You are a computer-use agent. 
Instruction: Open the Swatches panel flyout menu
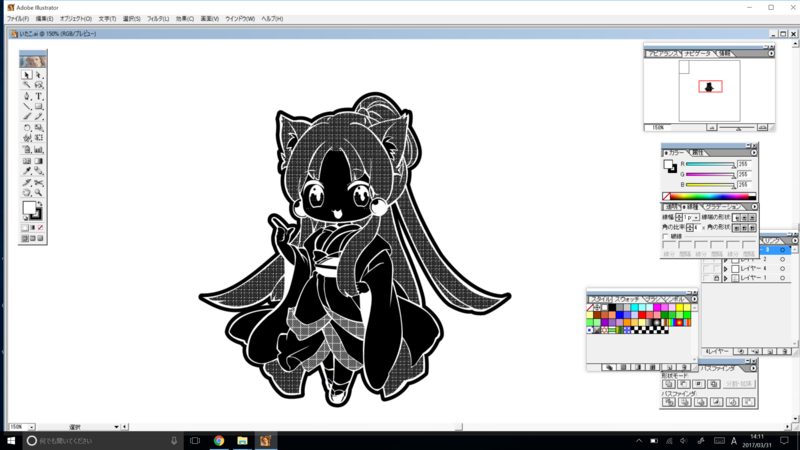click(x=694, y=299)
